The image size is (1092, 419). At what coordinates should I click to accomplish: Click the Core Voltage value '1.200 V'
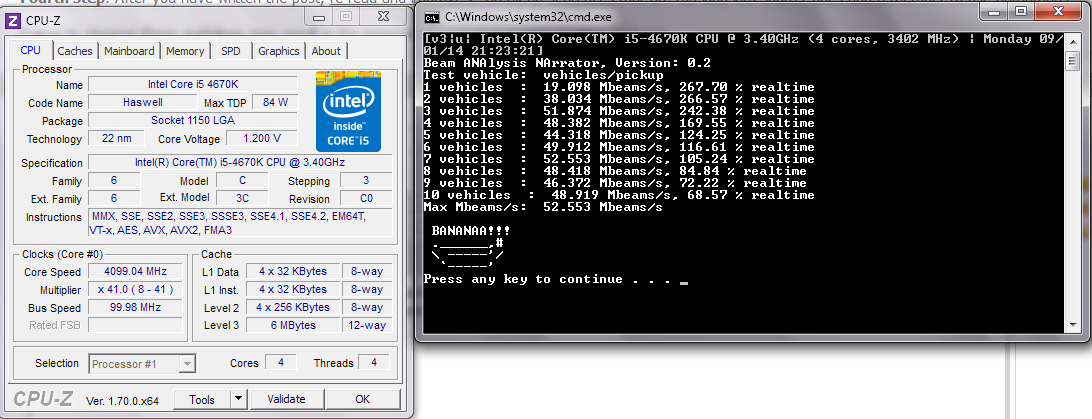(x=262, y=139)
